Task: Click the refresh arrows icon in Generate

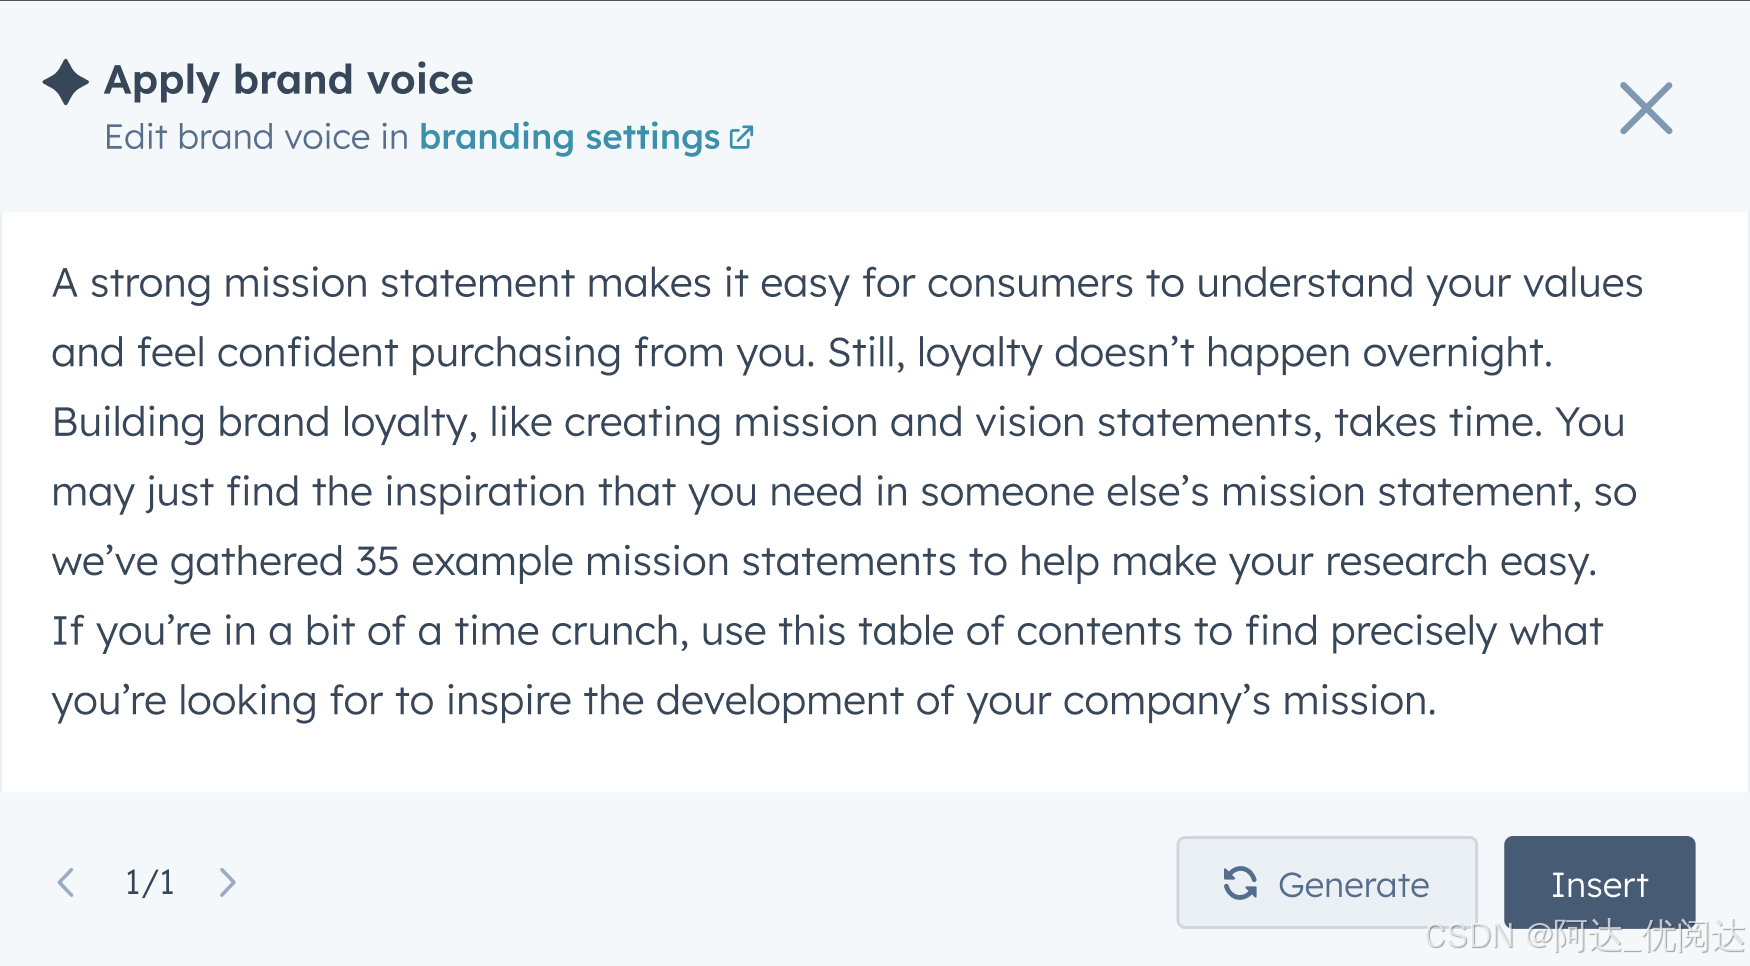Action: (1240, 883)
